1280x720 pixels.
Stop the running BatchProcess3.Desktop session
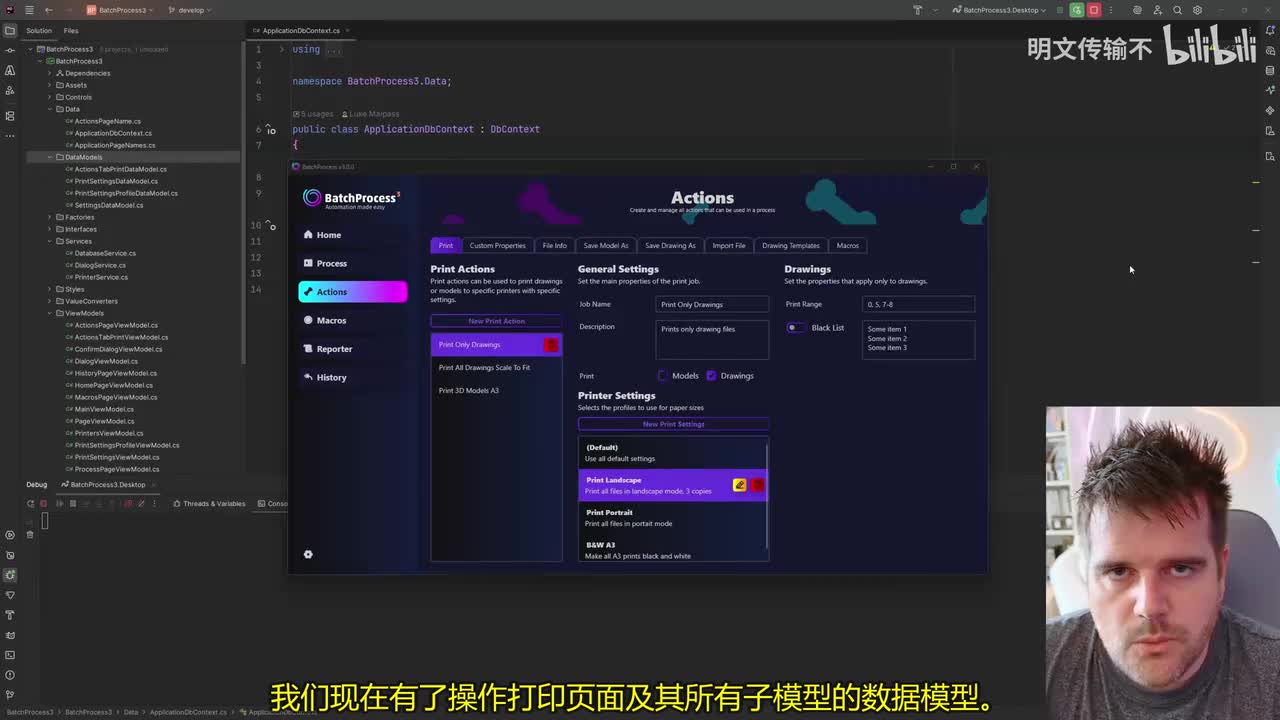click(1094, 10)
